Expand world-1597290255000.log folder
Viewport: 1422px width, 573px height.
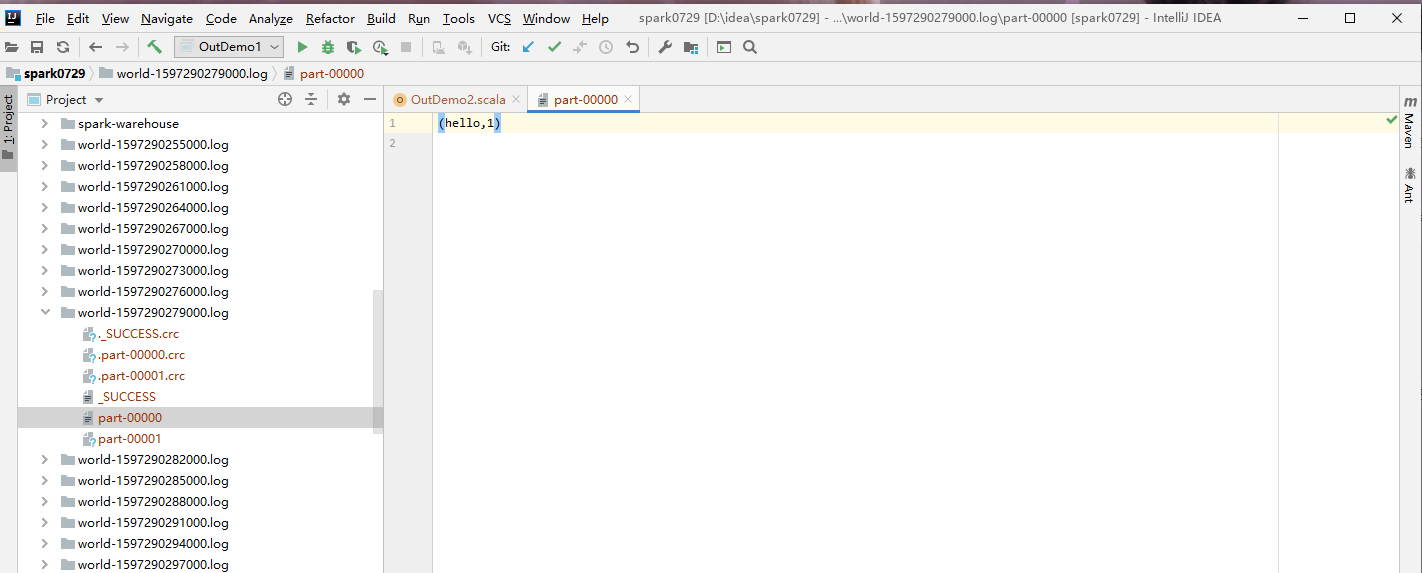point(44,145)
